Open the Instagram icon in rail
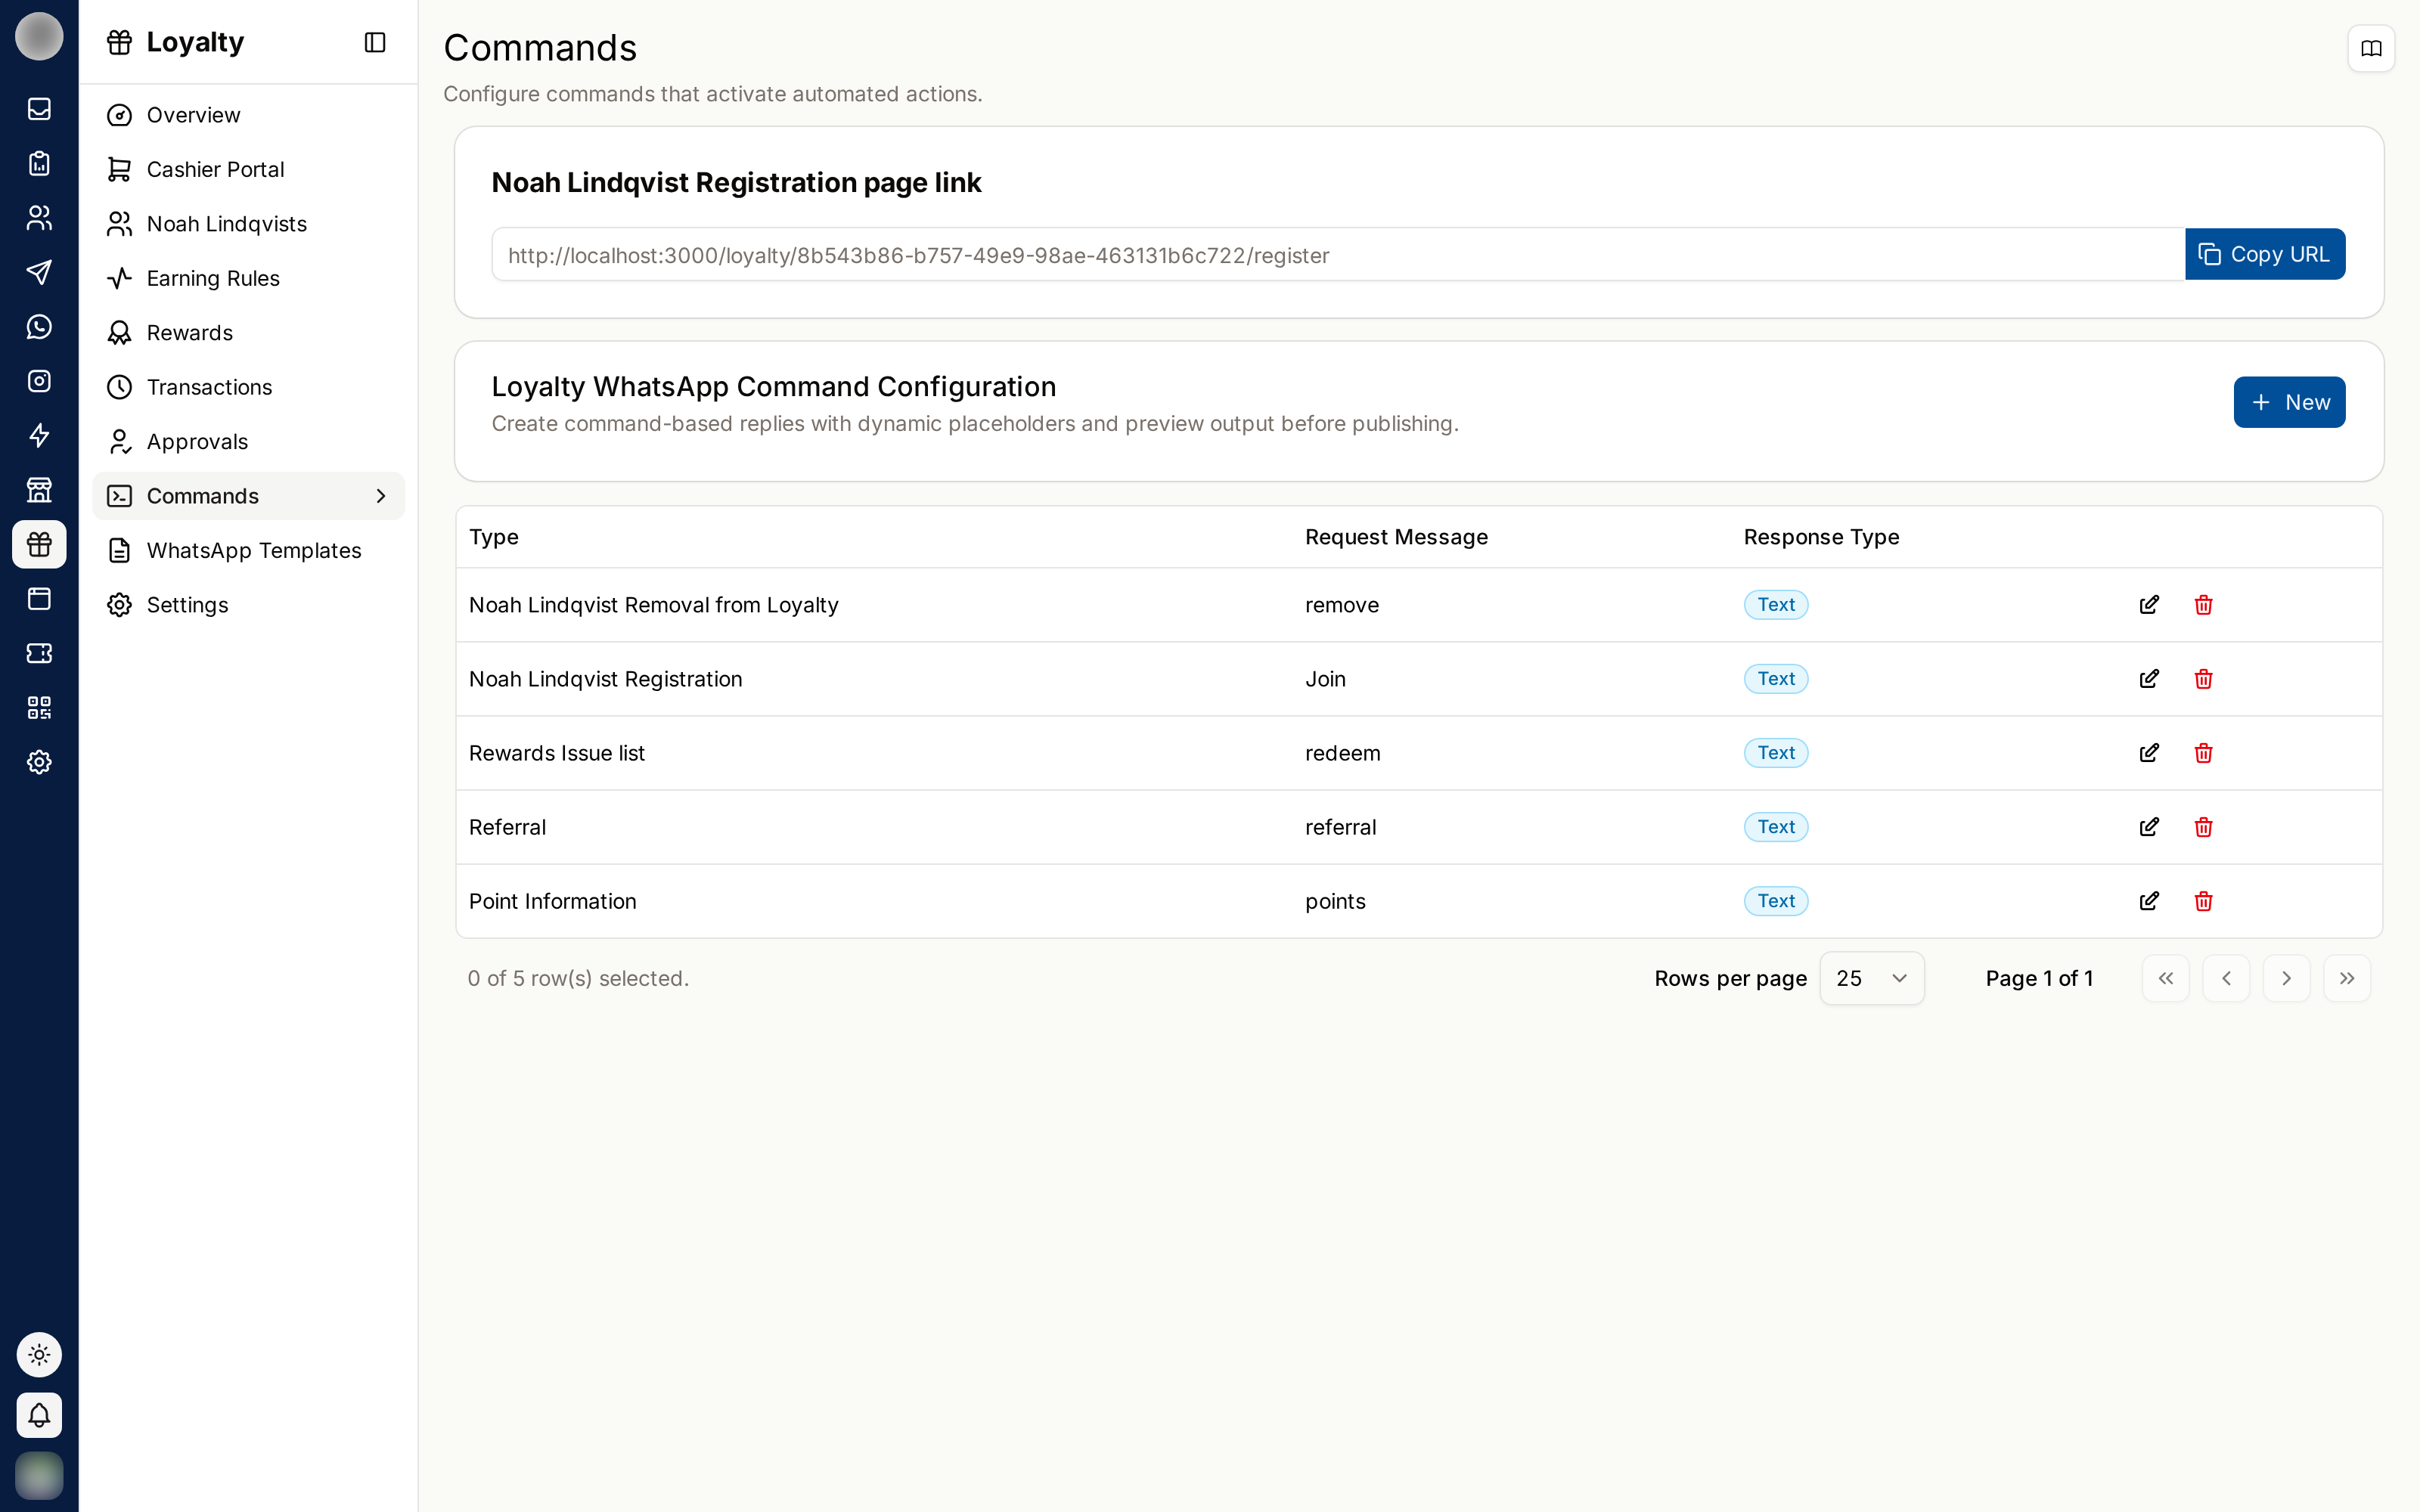Viewport: 2420px width, 1512px height. [x=39, y=381]
